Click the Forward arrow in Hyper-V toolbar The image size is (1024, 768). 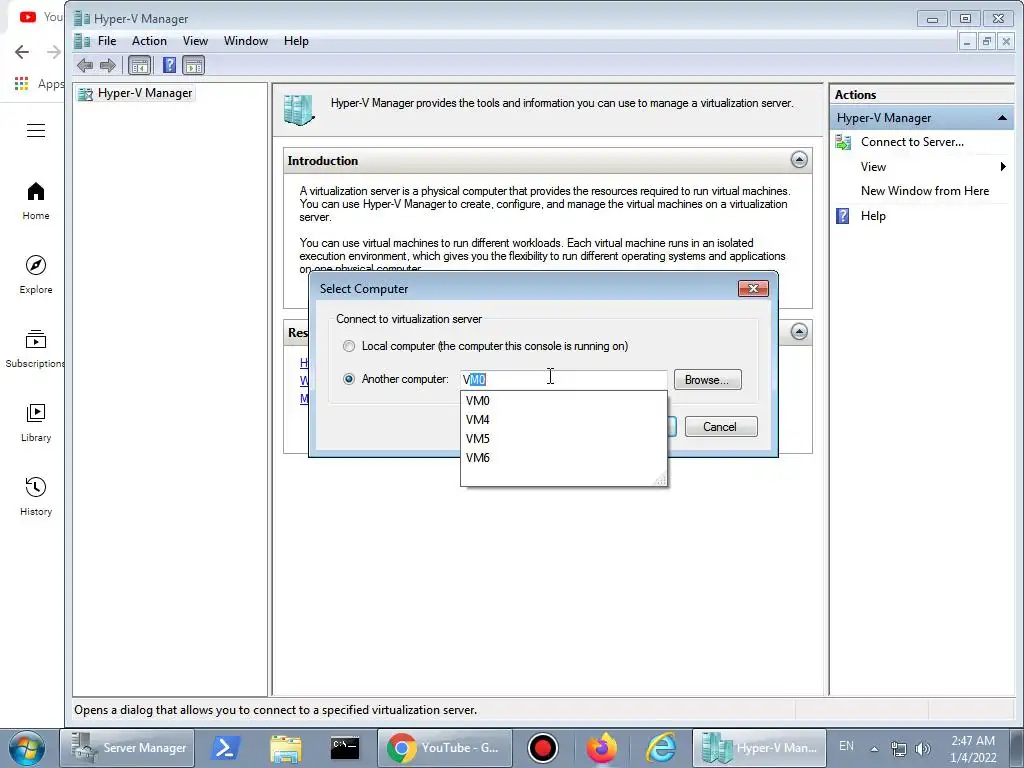pyautogui.click(x=108, y=65)
